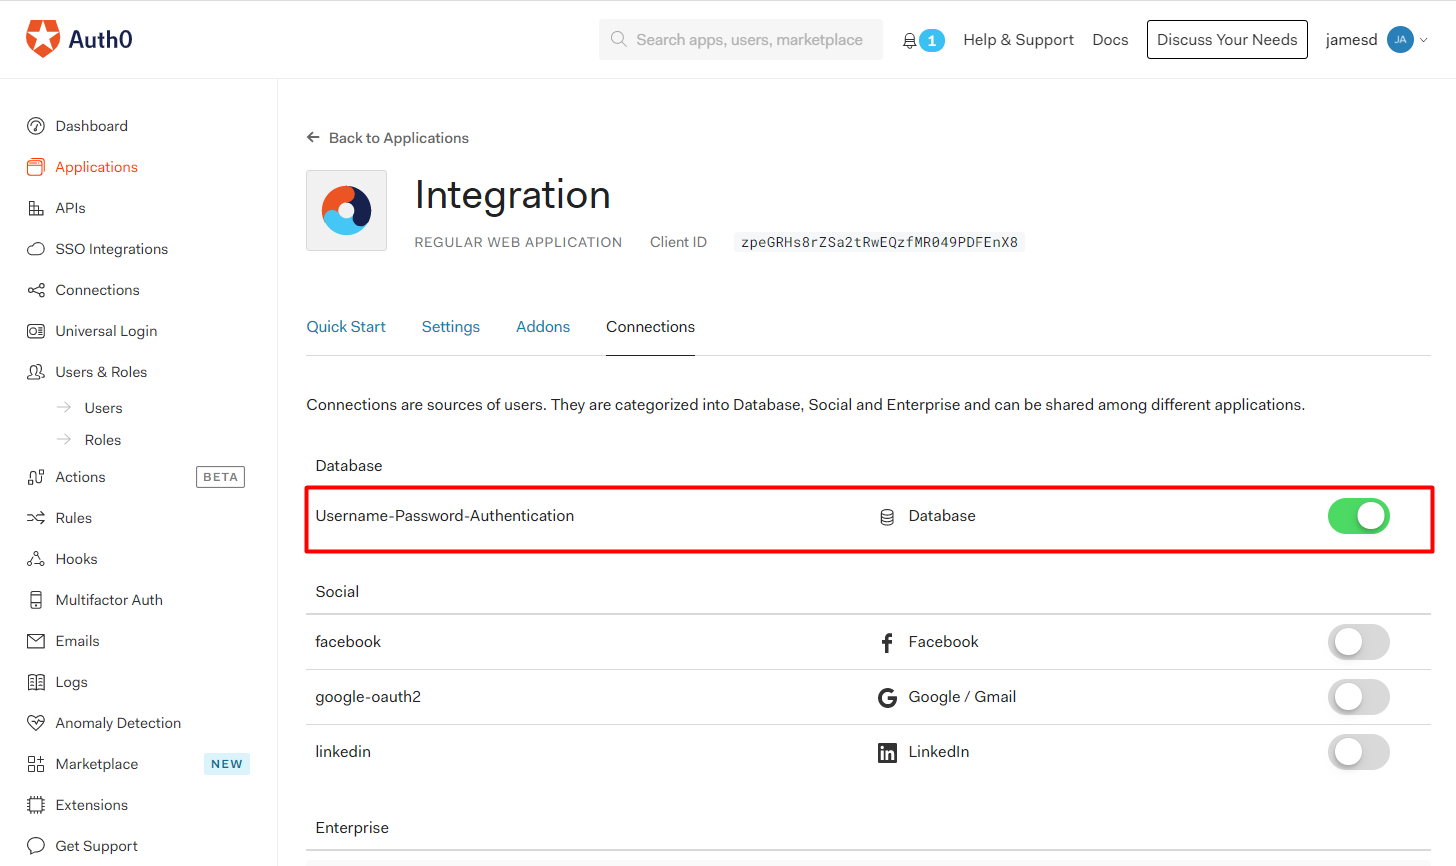Click the Discuss Your Needs button

1227,40
